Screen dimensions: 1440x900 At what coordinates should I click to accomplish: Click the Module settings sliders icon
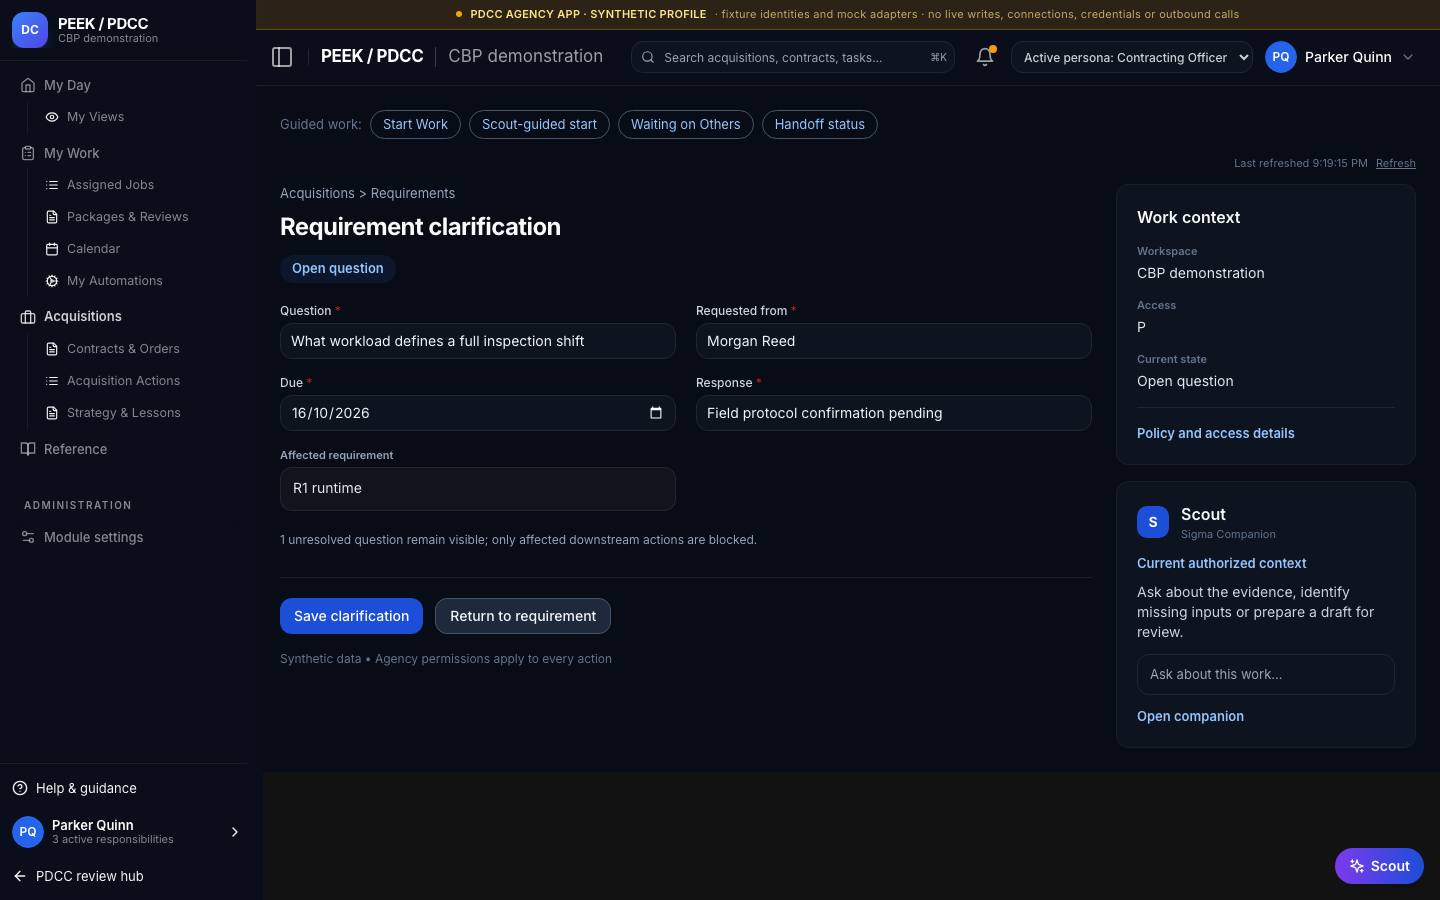tap(28, 537)
